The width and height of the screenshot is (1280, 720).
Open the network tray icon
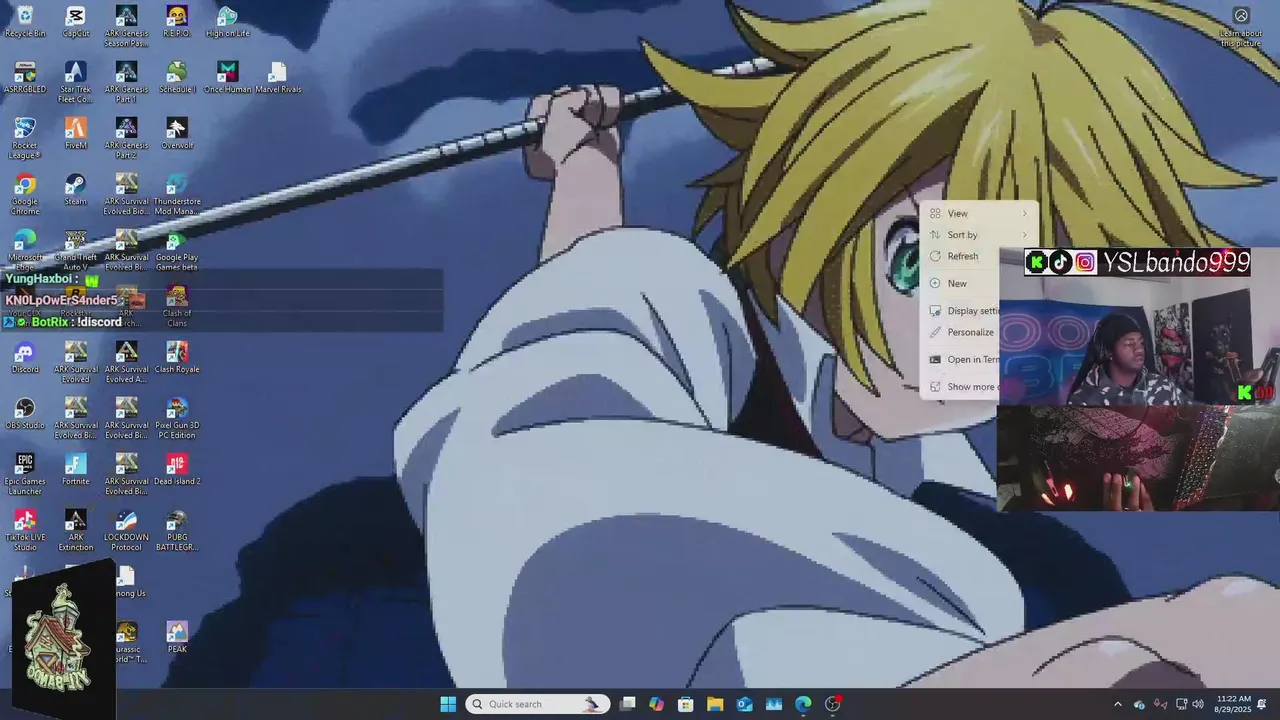pos(1181,704)
